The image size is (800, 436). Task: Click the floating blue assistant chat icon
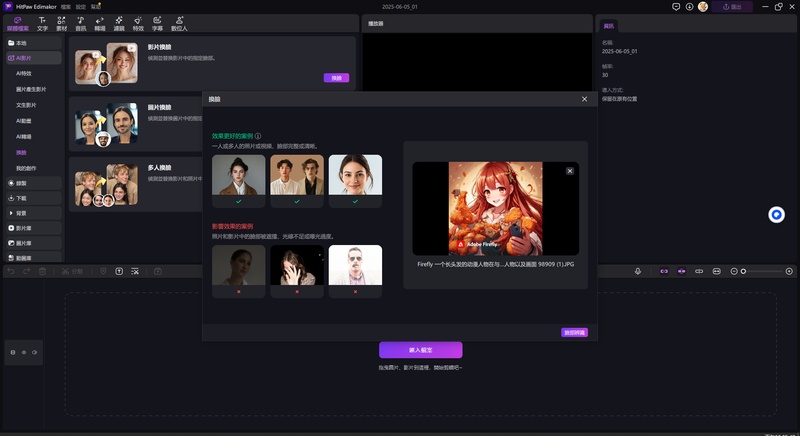(776, 215)
